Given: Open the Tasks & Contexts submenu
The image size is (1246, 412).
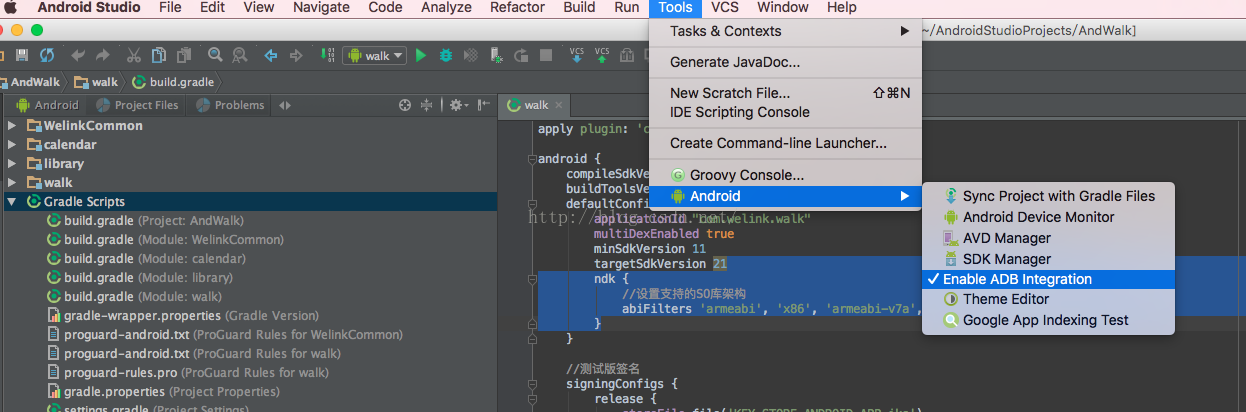Looking at the screenshot, I should (785, 31).
